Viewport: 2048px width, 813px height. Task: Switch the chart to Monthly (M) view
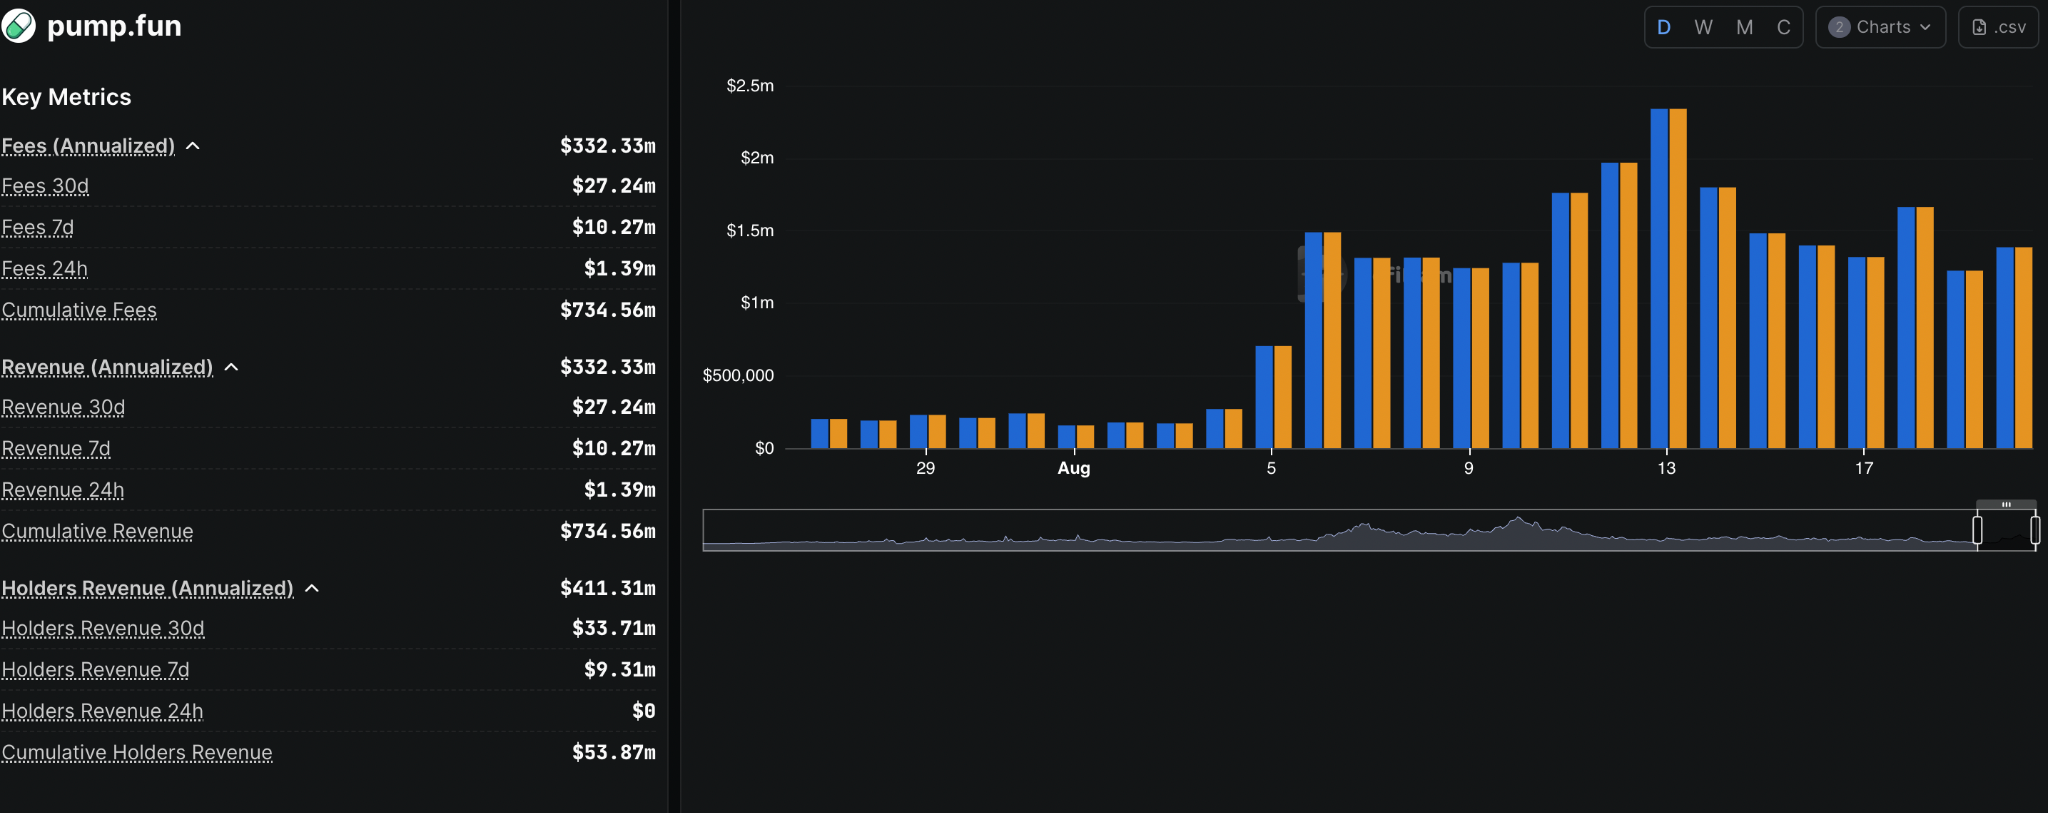[1745, 27]
